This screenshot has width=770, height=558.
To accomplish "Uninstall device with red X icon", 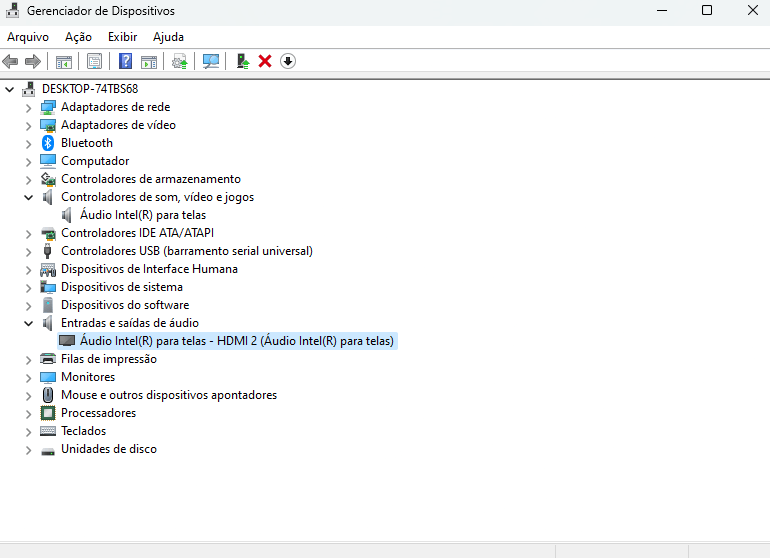I will pos(265,61).
